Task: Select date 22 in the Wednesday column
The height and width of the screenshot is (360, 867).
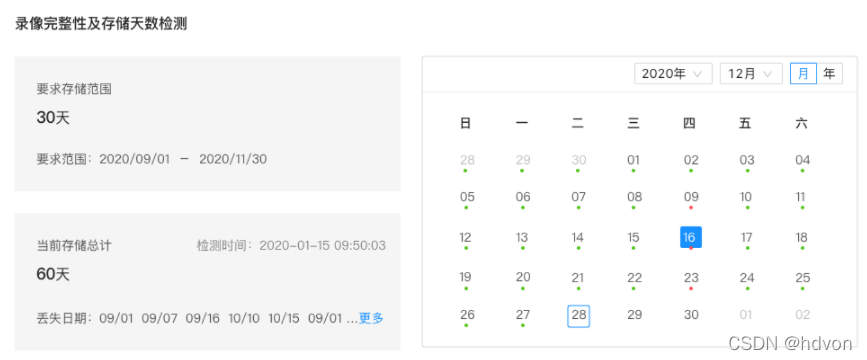Action: click(x=635, y=278)
